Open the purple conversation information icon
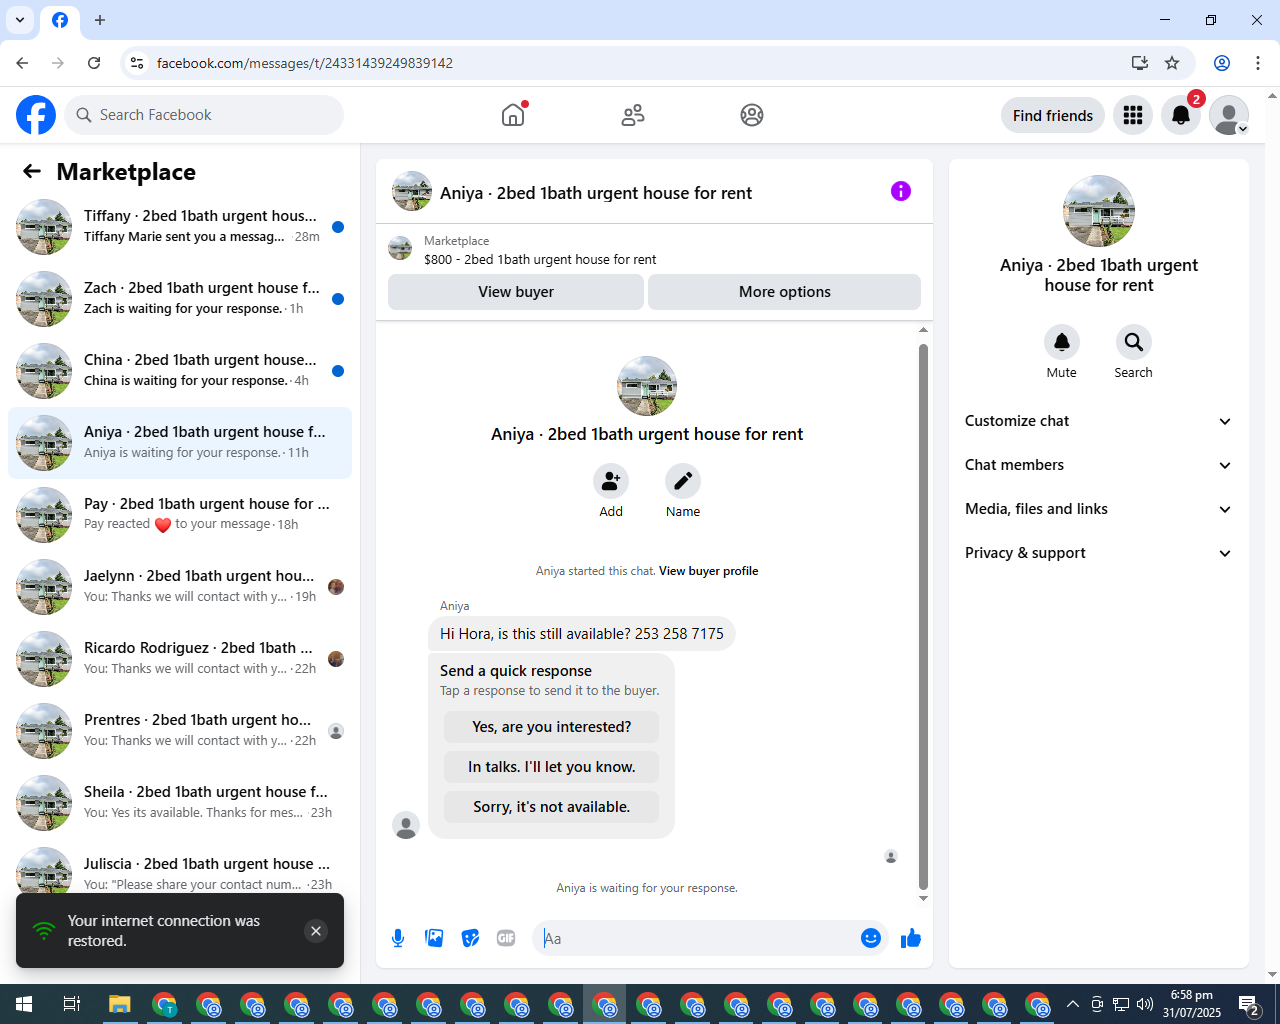Viewport: 1280px width, 1024px height. [x=901, y=191]
